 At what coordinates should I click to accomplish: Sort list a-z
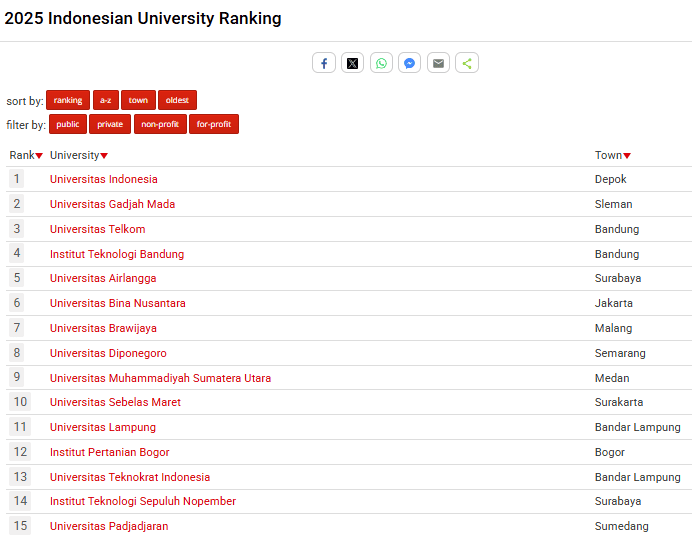pyautogui.click(x=105, y=100)
